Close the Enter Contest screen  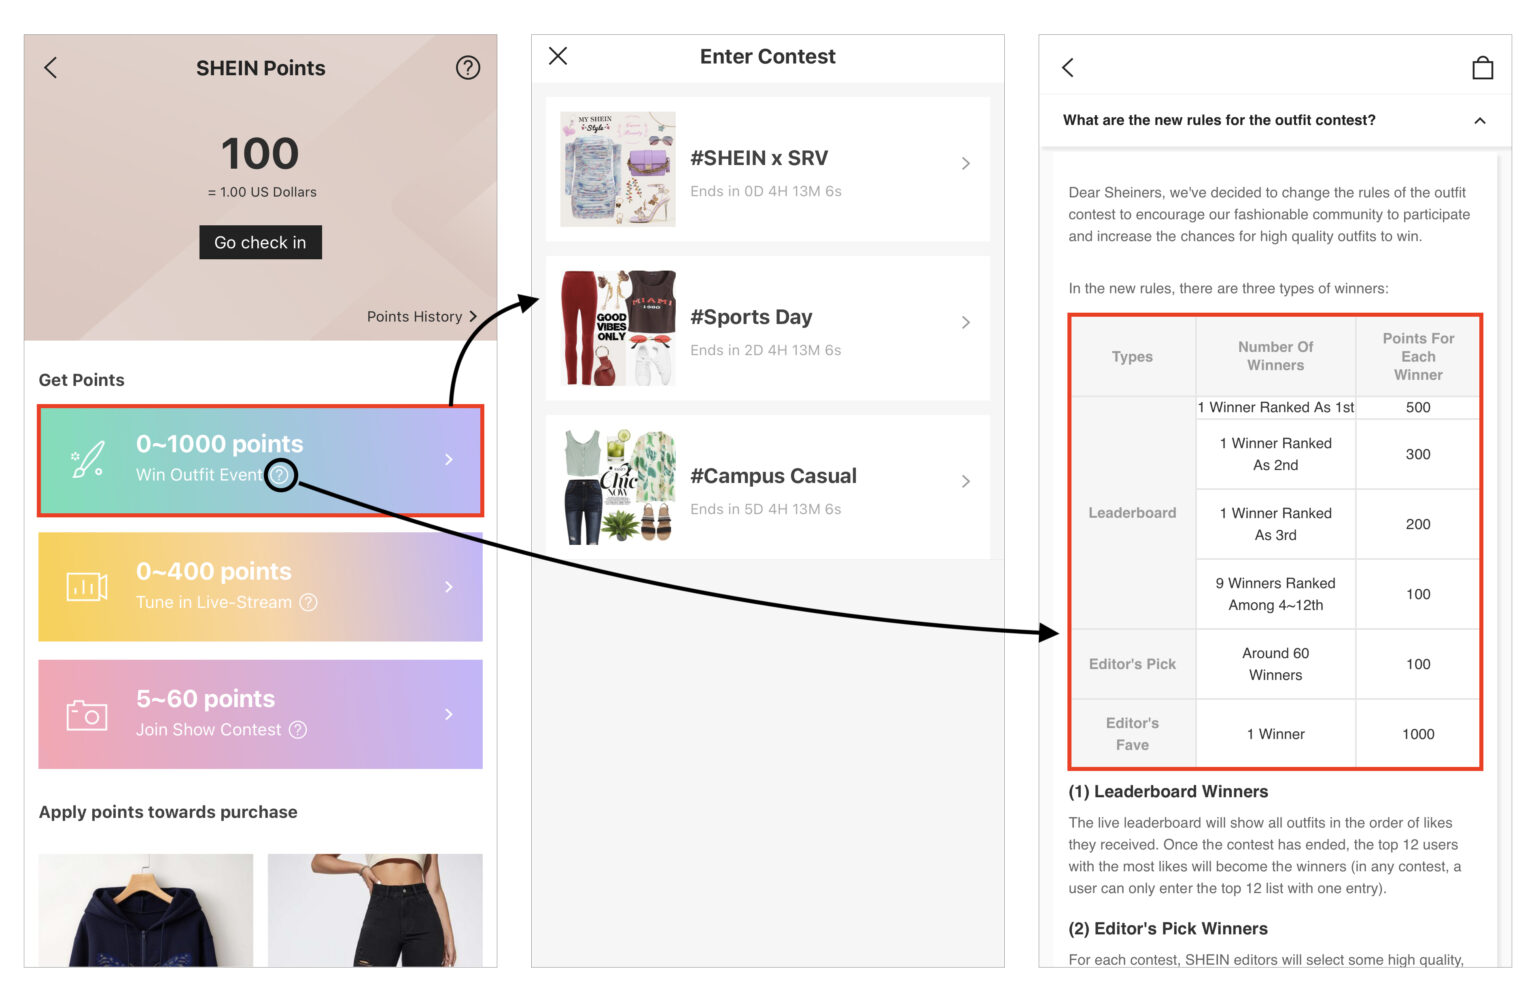click(558, 56)
